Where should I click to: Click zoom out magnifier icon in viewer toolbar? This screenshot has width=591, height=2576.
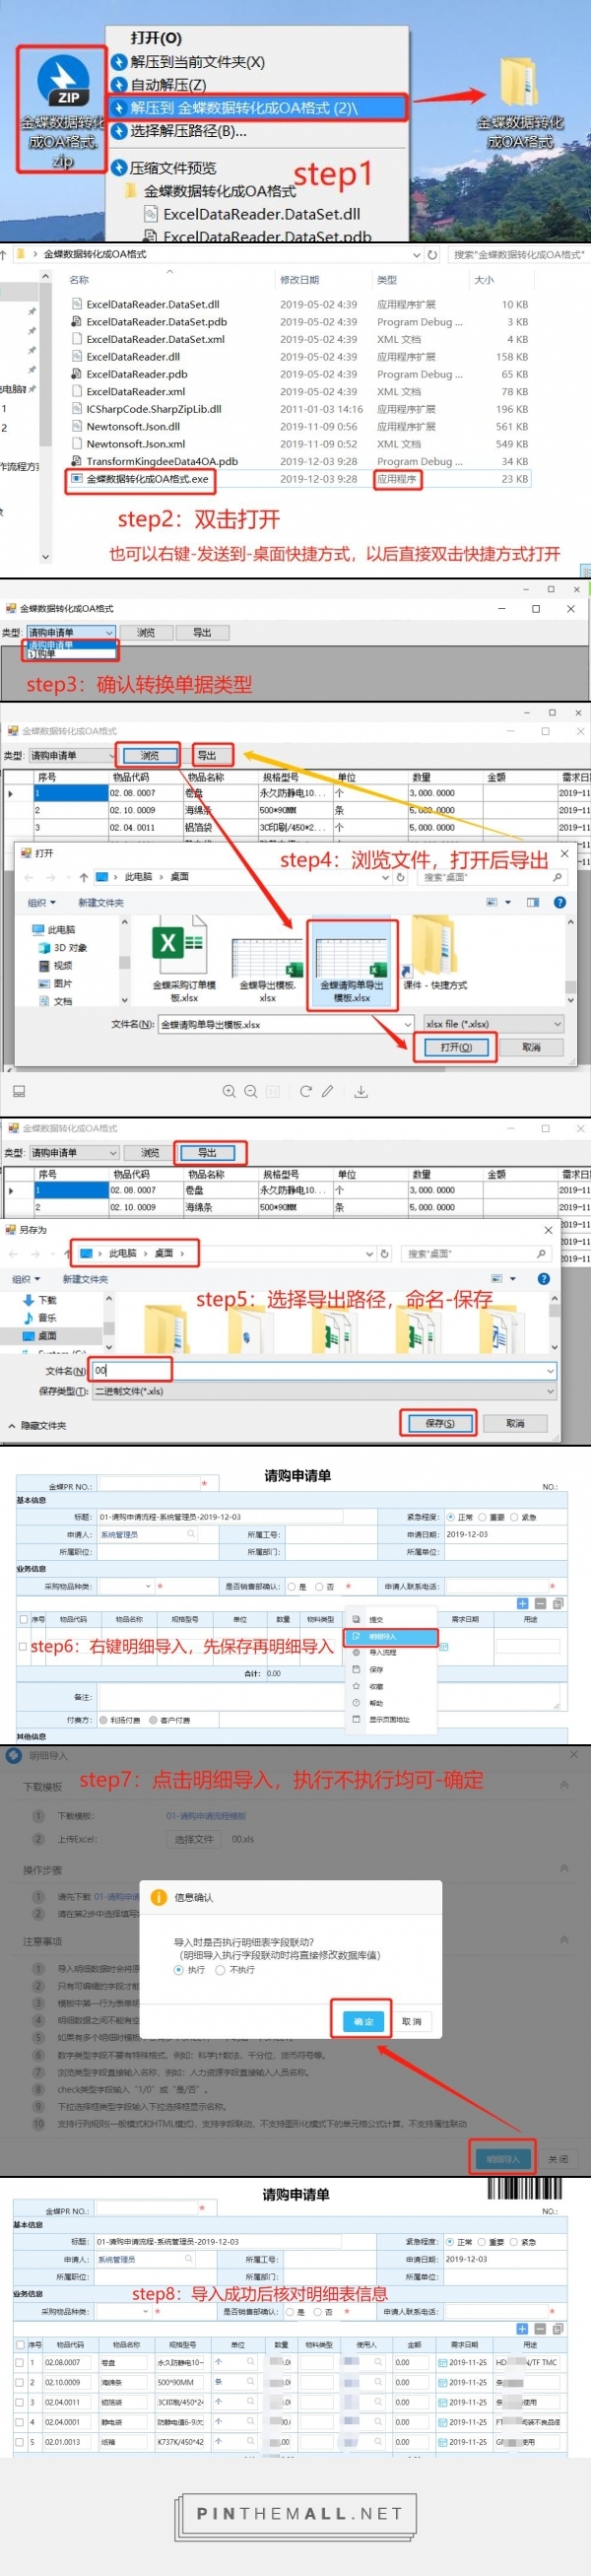point(251,1091)
